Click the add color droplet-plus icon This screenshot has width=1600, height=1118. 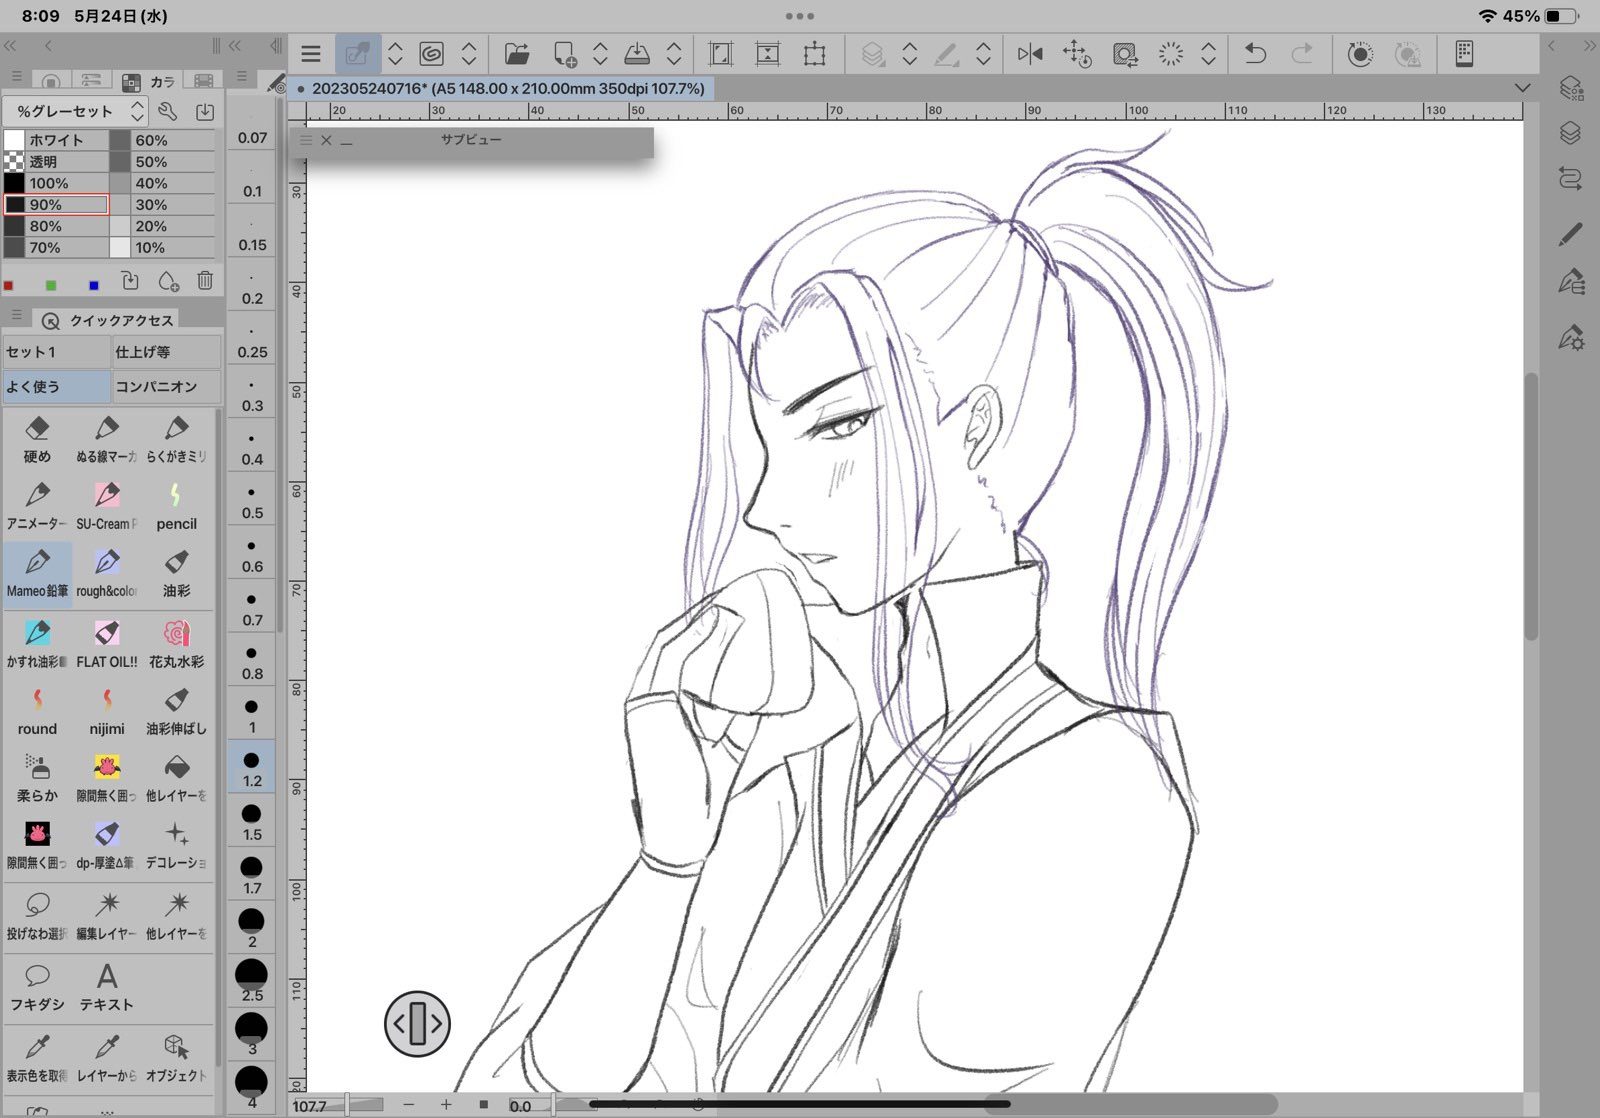(x=168, y=281)
